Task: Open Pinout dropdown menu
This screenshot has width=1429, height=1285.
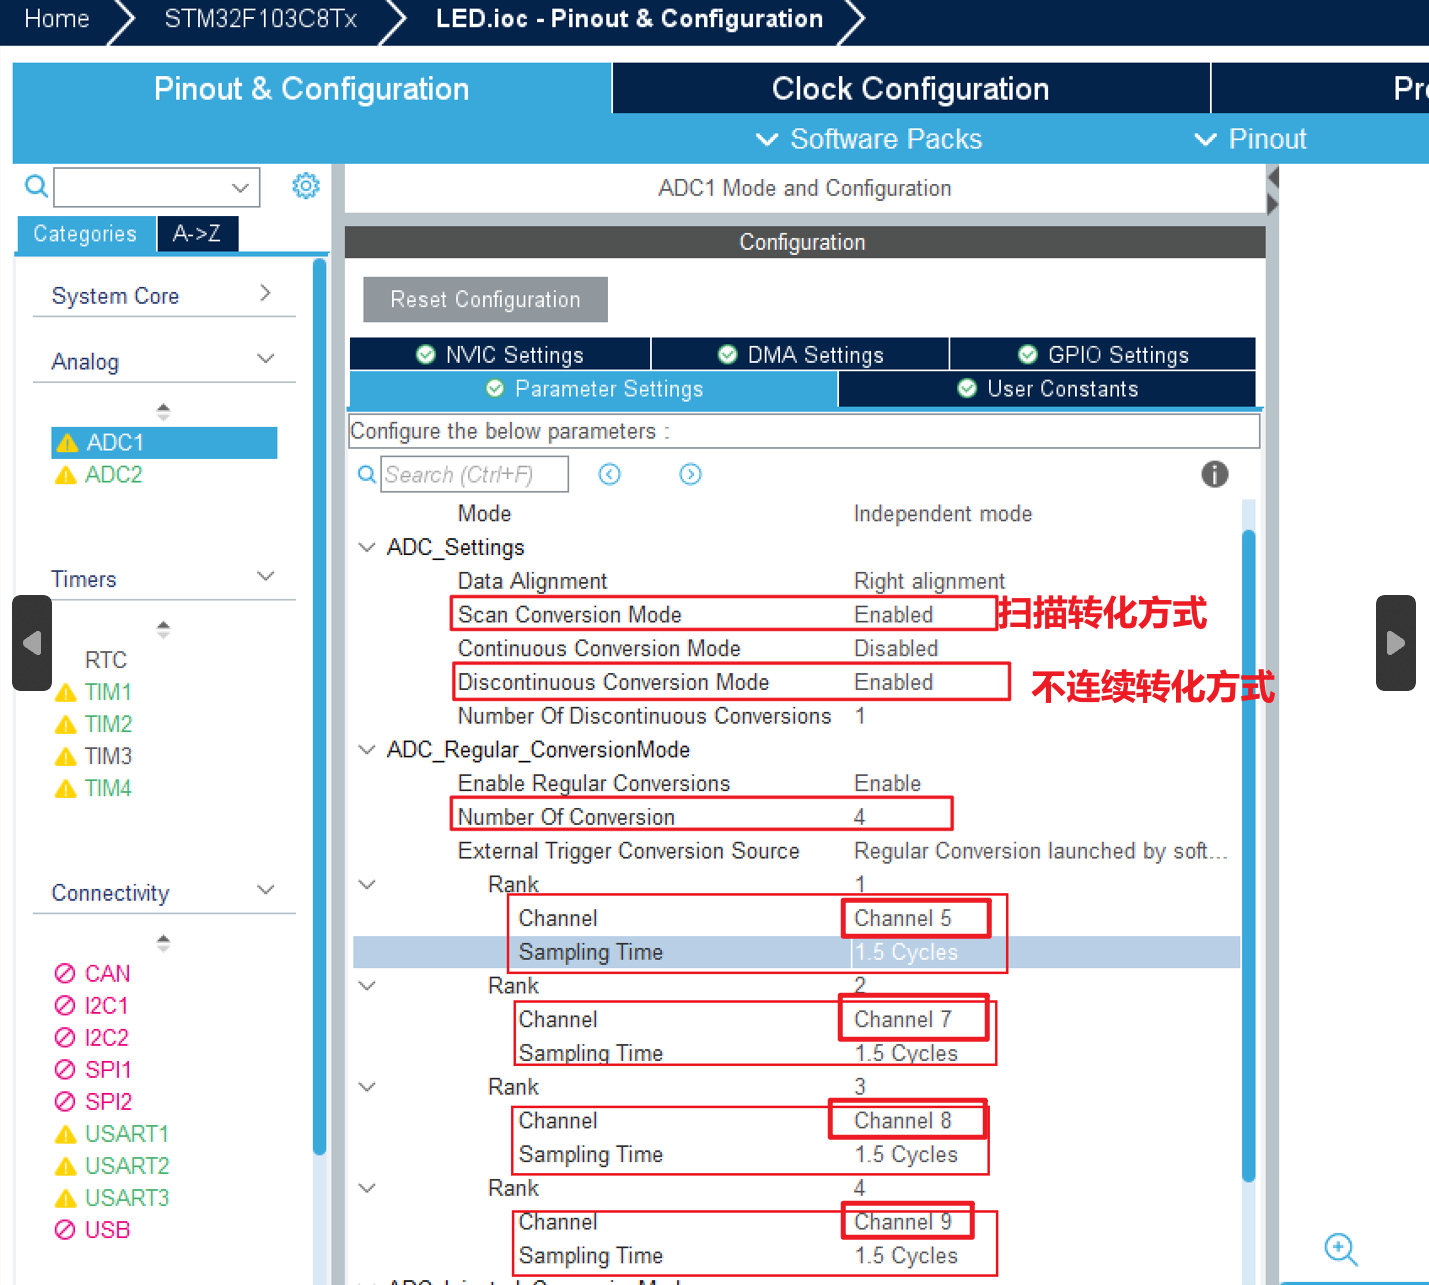Action: (x=1250, y=139)
